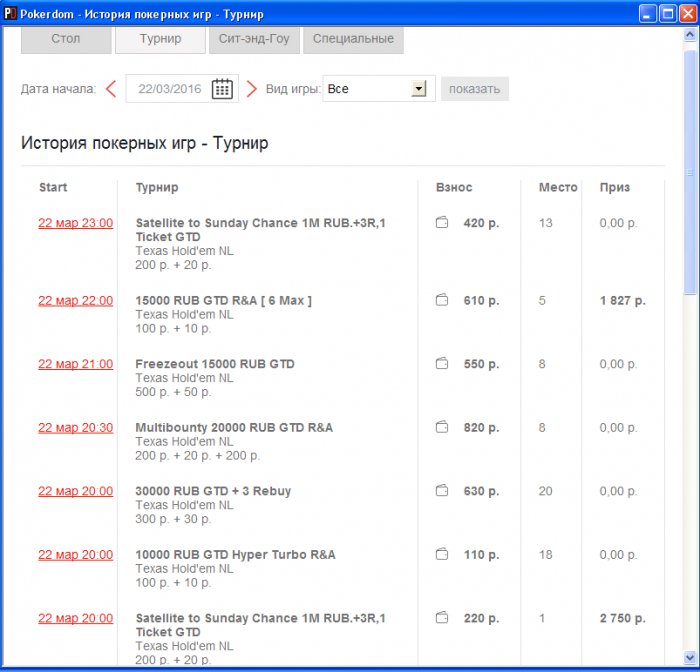The height and width of the screenshot is (672, 700).
Task: Click the Дата начала label
Action: pyautogui.click(x=58, y=89)
